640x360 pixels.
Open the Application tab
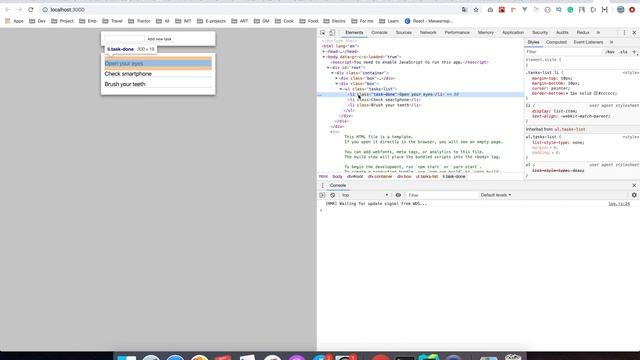[513, 33]
